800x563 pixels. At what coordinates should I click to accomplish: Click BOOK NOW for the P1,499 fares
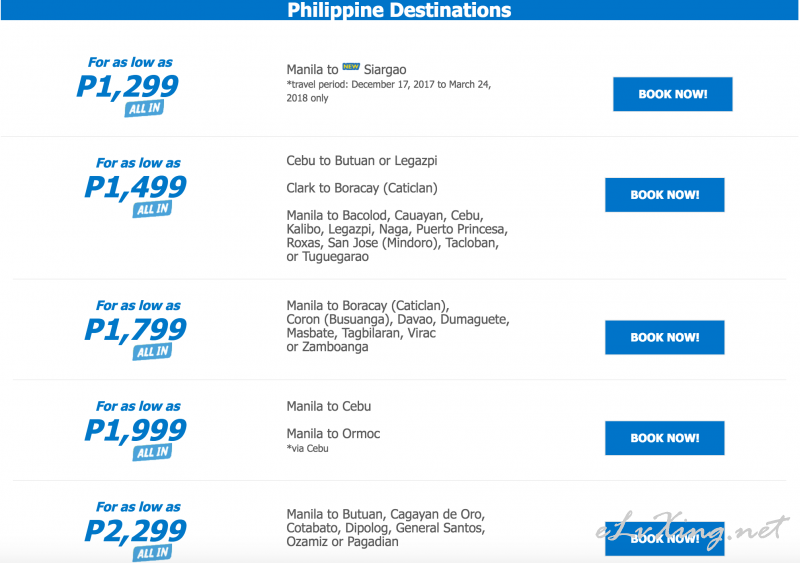point(664,194)
